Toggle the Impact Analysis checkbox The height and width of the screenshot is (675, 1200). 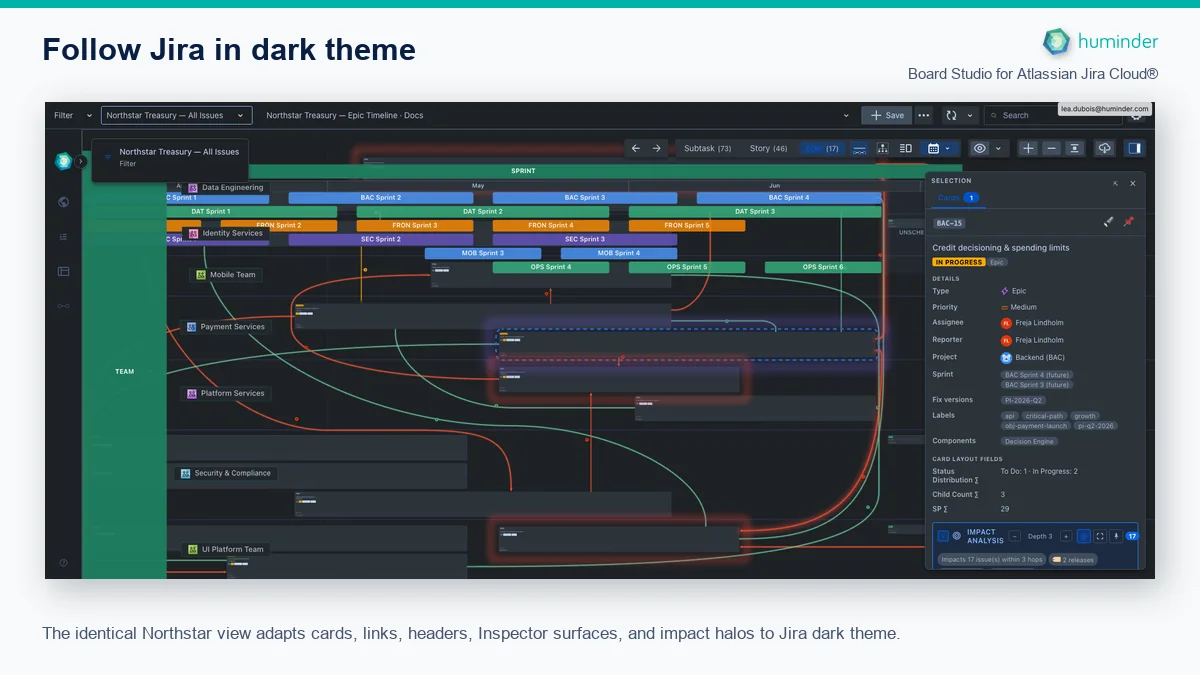pyautogui.click(x=943, y=536)
